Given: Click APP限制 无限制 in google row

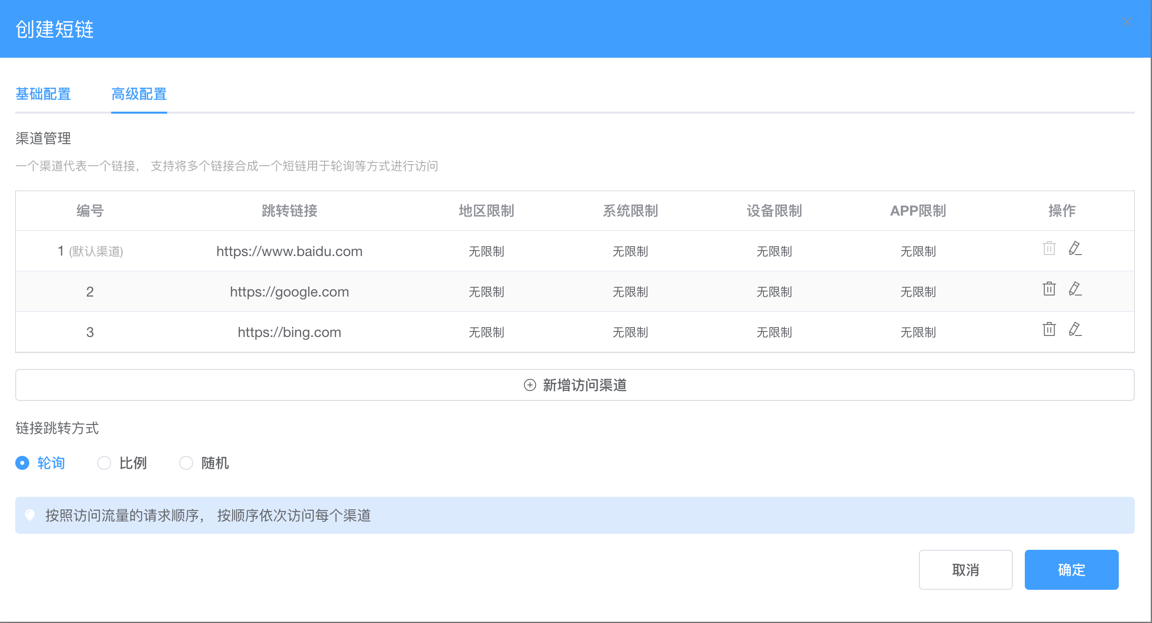Looking at the screenshot, I should coord(918,292).
